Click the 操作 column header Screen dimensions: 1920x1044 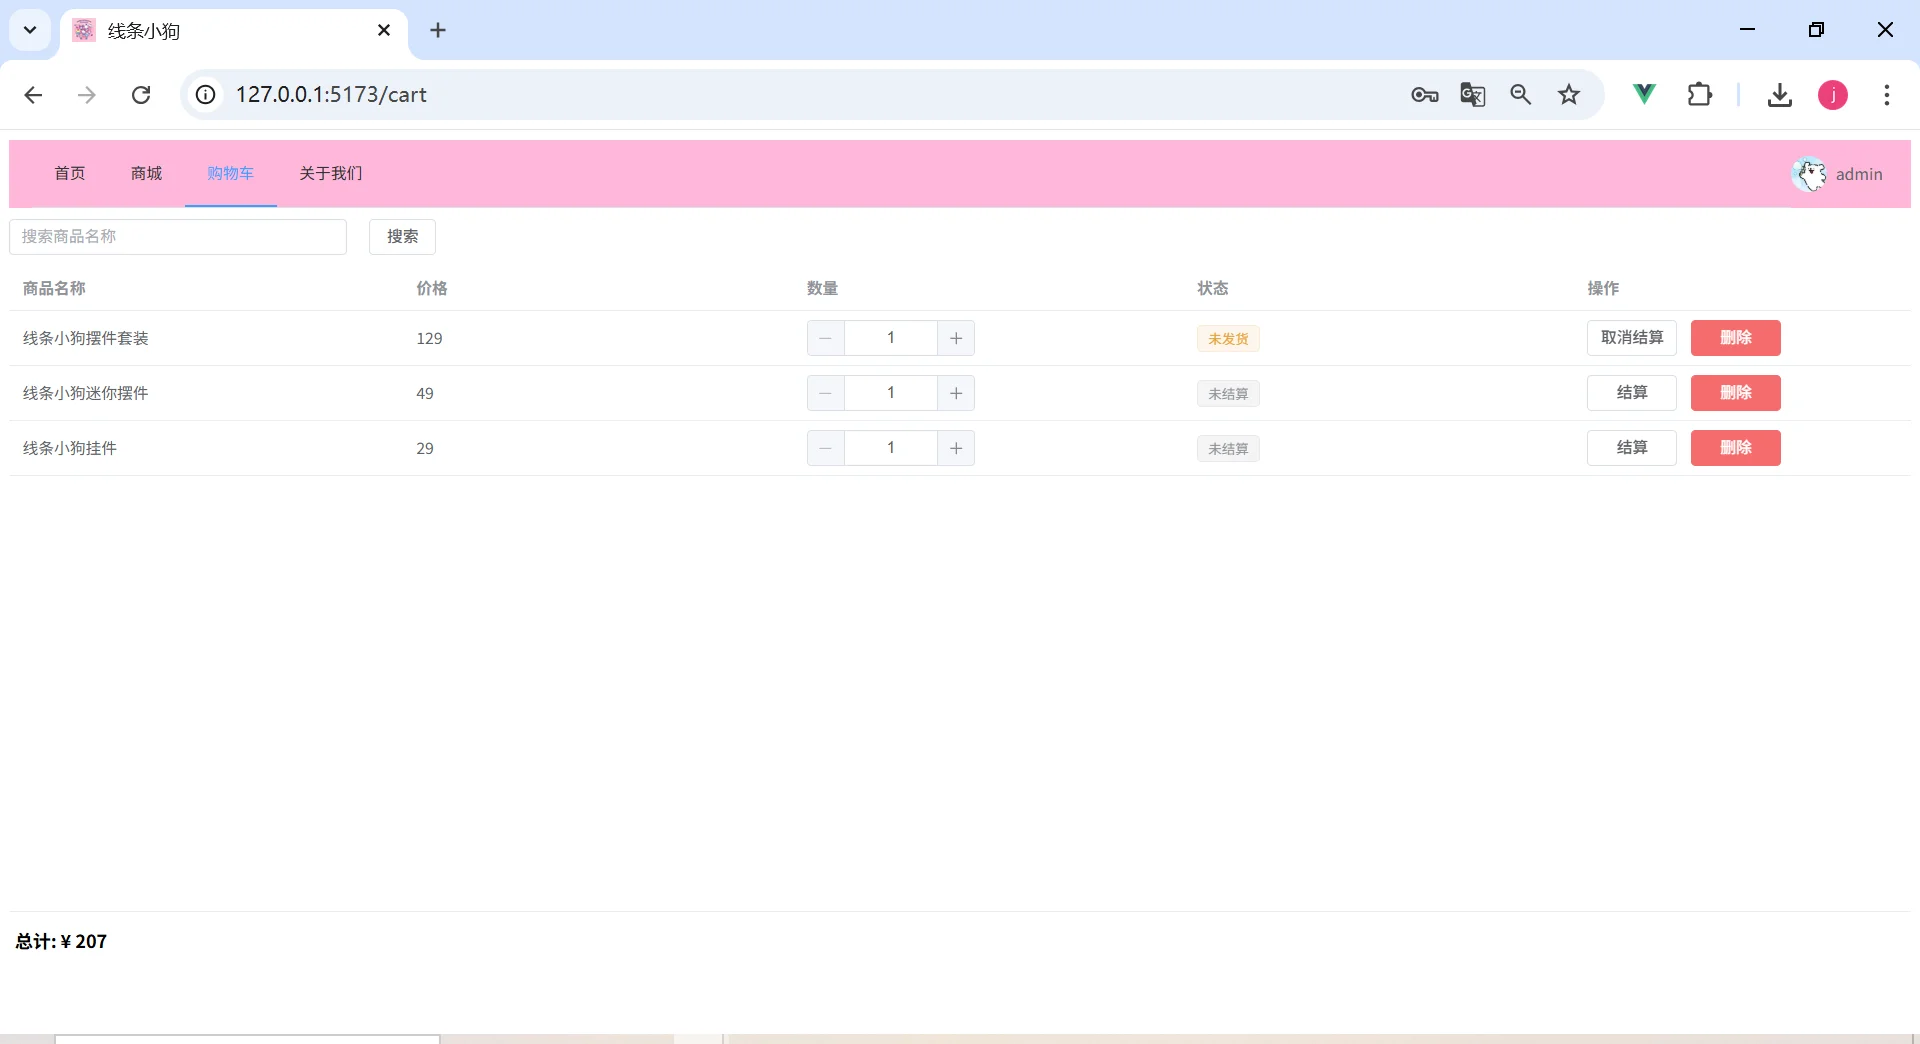1602,288
